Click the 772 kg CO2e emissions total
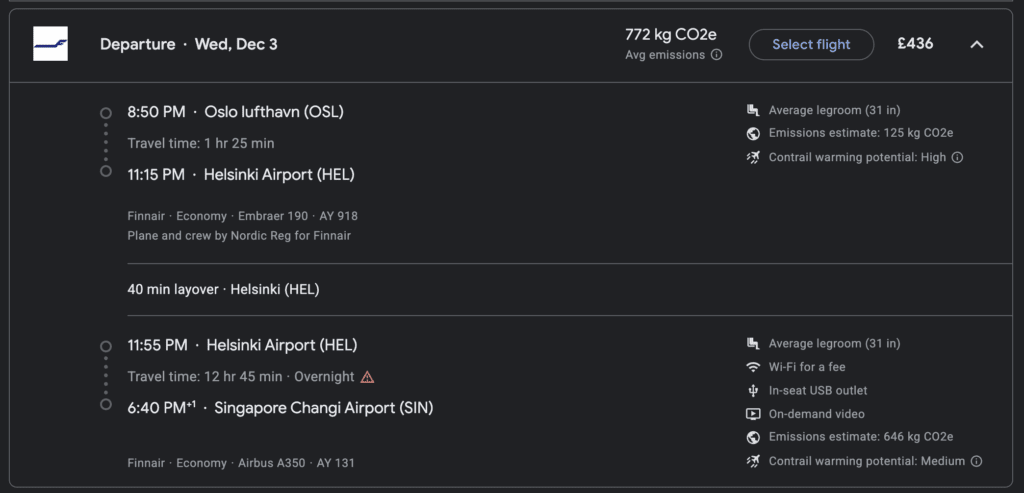The width and height of the screenshot is (1024, 493). pos(670,35)
